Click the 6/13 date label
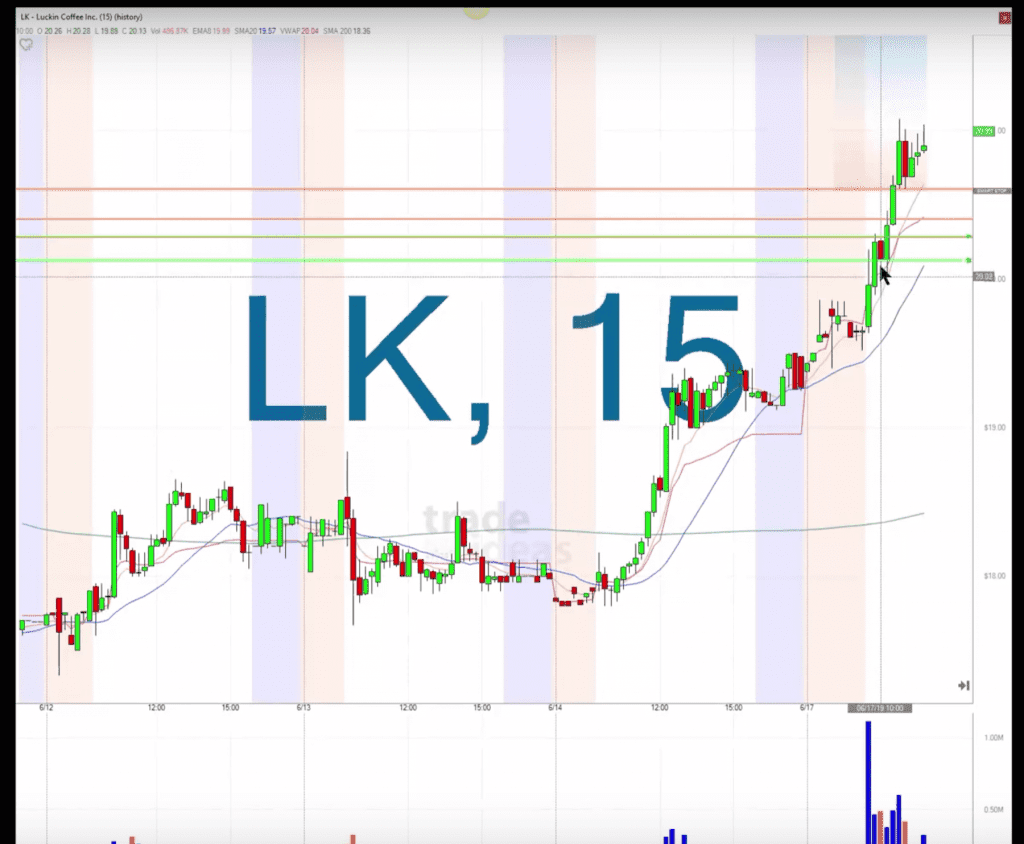This screenshot has height=844, width=1024. click(304, 707)
